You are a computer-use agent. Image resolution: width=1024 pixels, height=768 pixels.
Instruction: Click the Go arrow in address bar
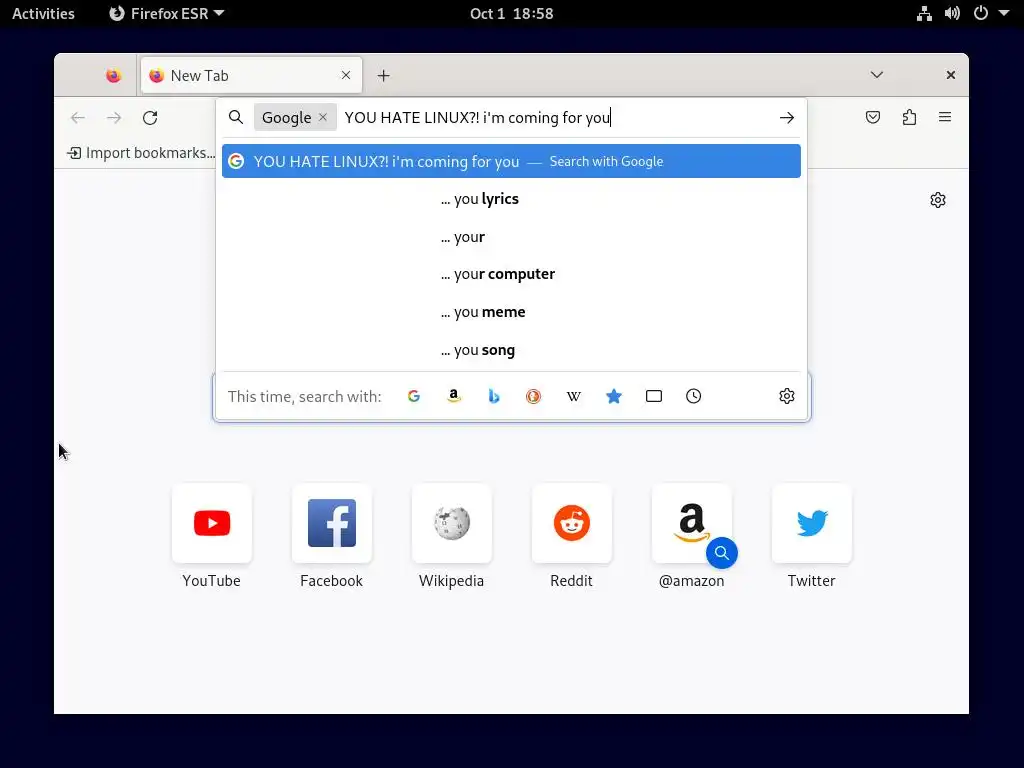point(786,118)
